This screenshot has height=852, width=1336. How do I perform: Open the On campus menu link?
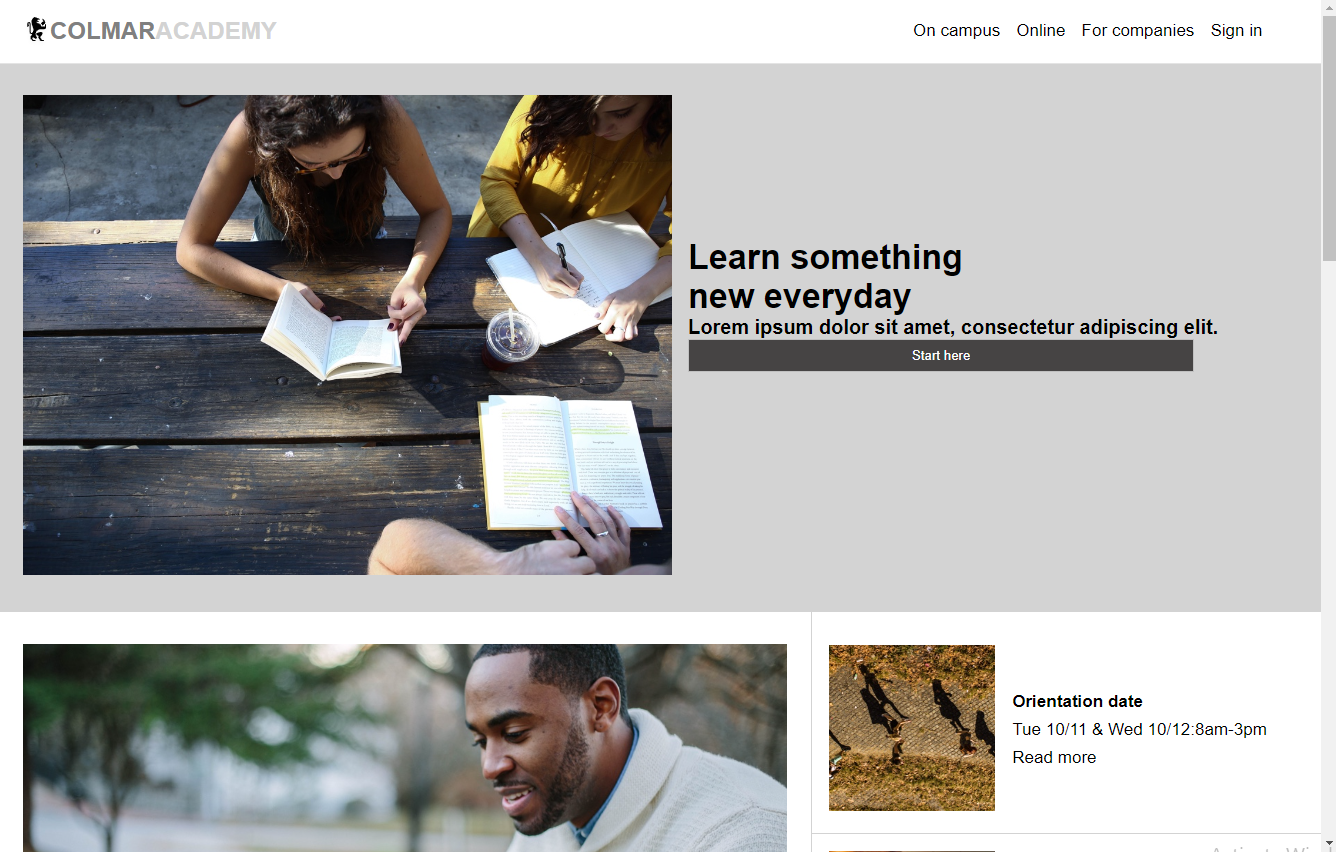coord(956,31)
